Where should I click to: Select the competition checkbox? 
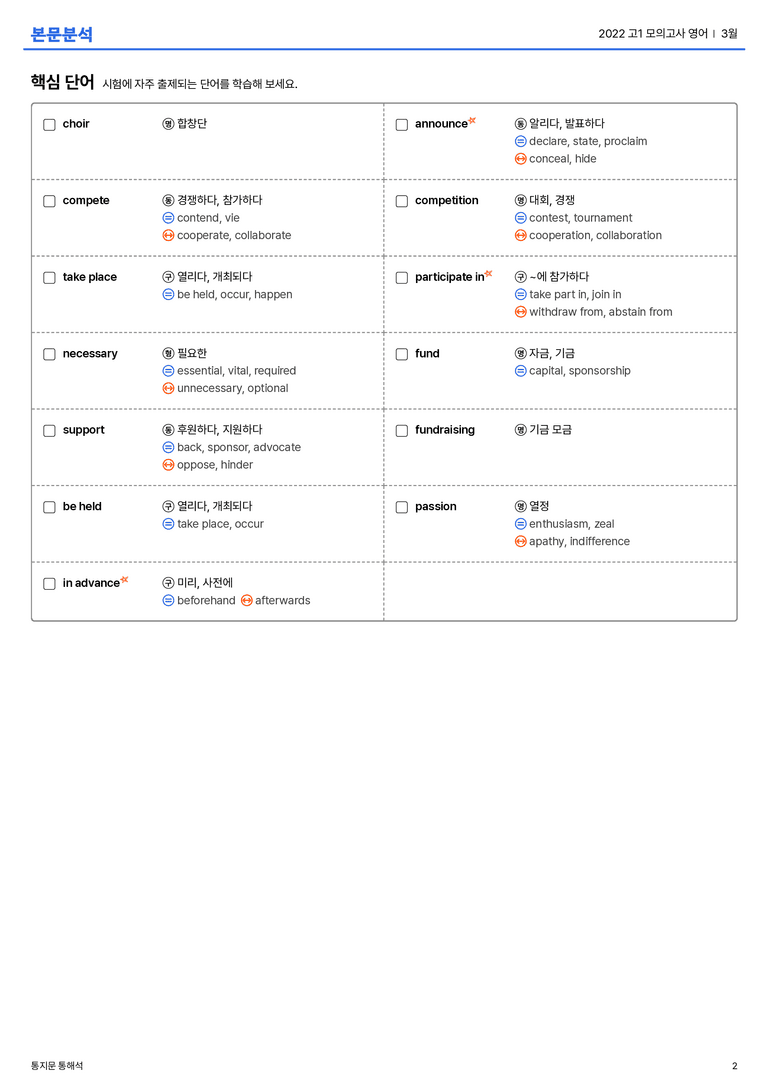pos(401,201)
